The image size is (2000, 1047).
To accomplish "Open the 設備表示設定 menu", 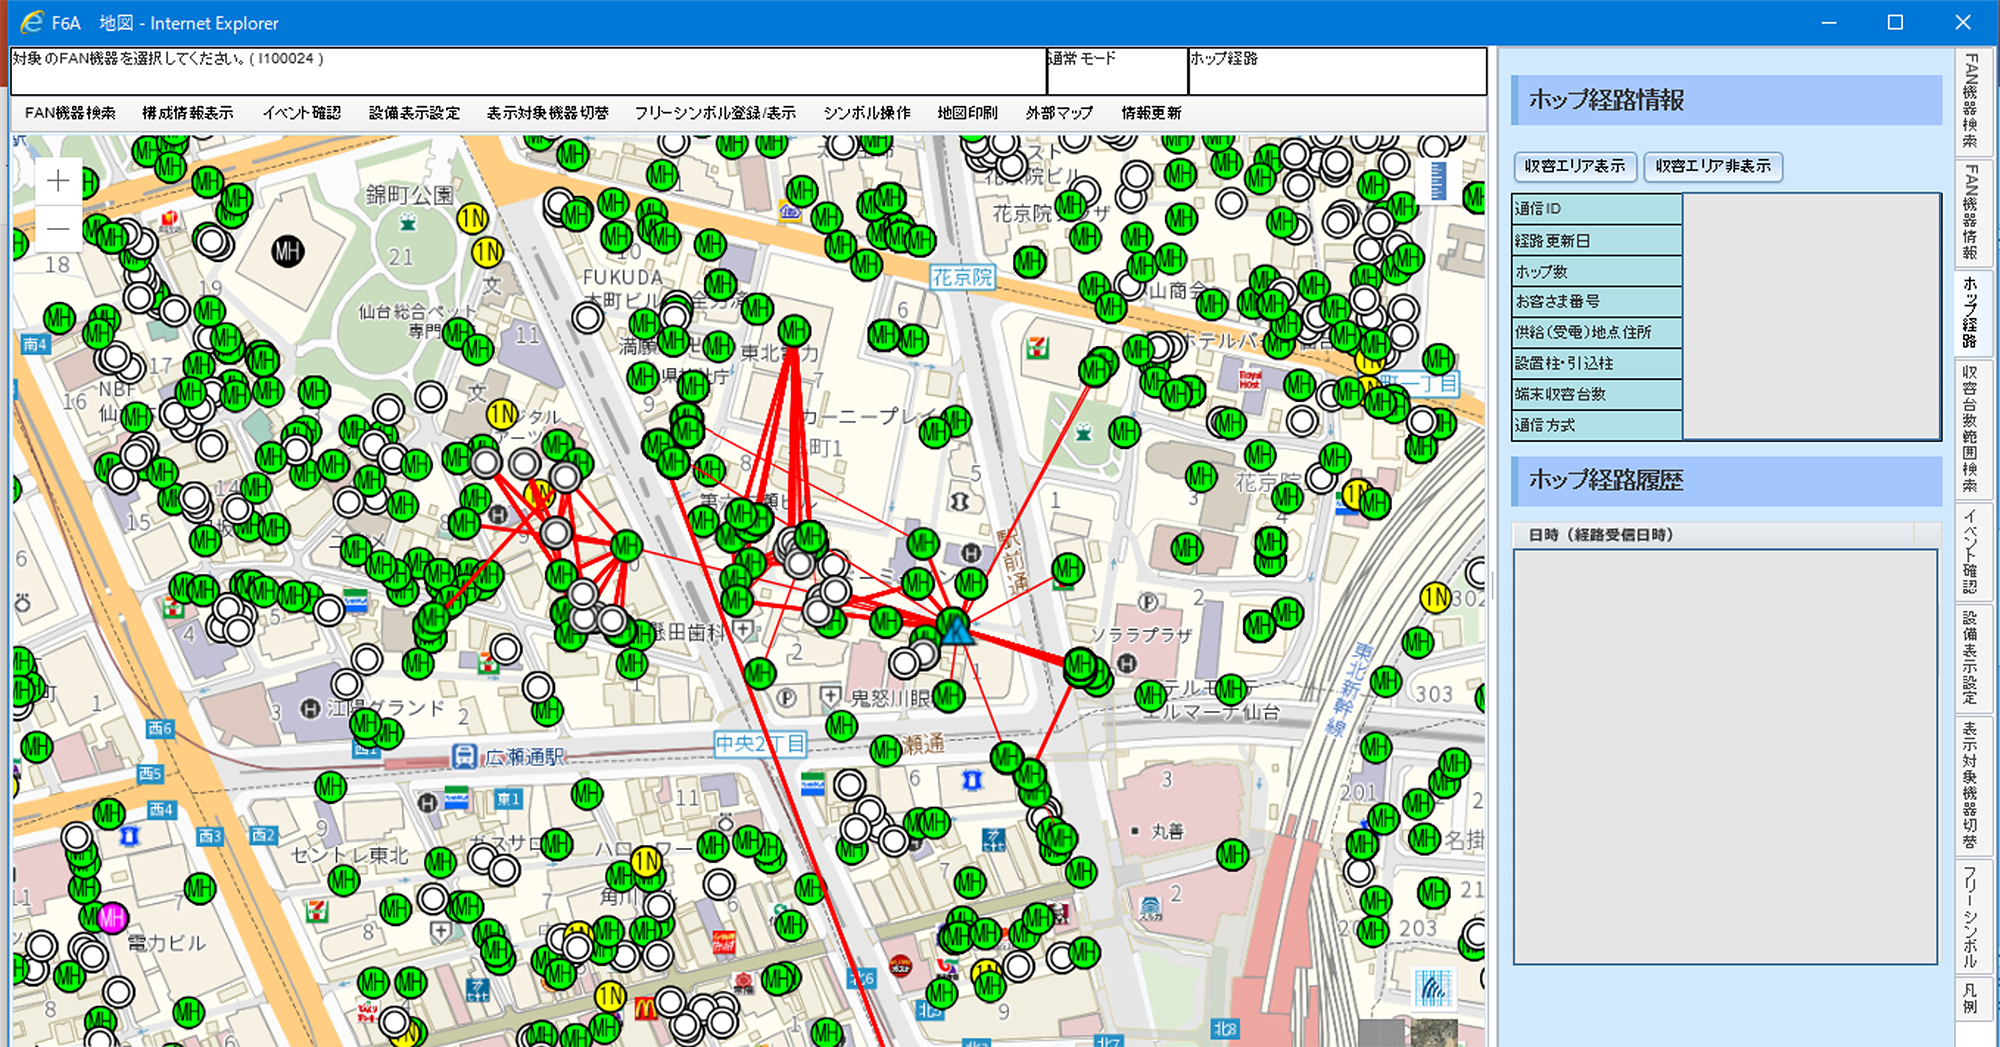I will 414,113.
